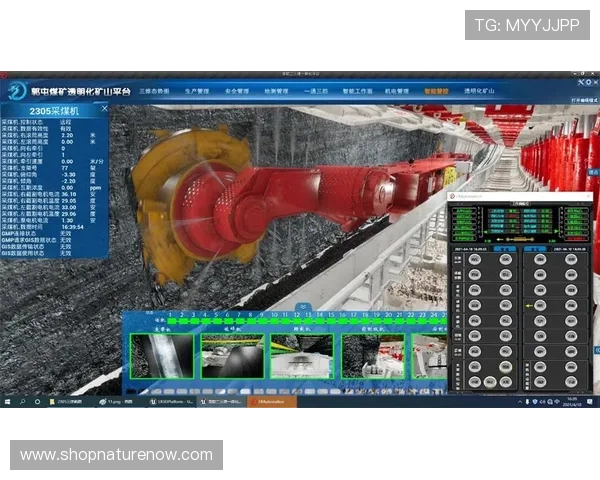The height and width of the screenshot is (480, 600).
Task: Open the Windows Start menu
Action: [7, 402]
